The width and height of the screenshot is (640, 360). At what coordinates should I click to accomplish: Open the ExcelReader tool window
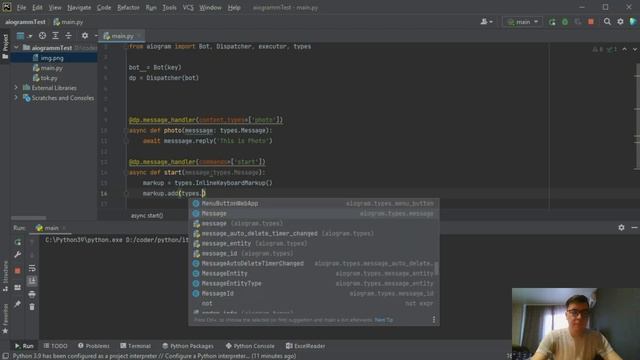(305, 346)
